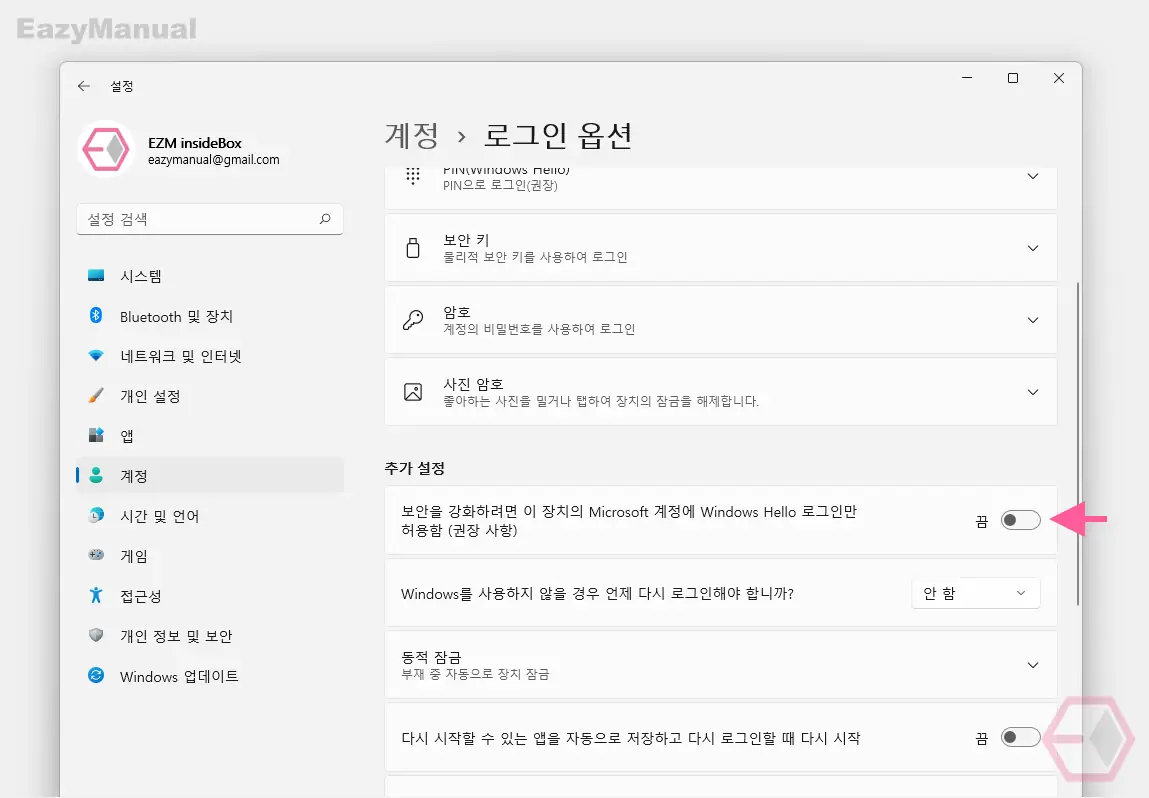This screenshot has height=798, width=1149.
Task: Open 게임 settings category
Action: (x=210, y=555)
